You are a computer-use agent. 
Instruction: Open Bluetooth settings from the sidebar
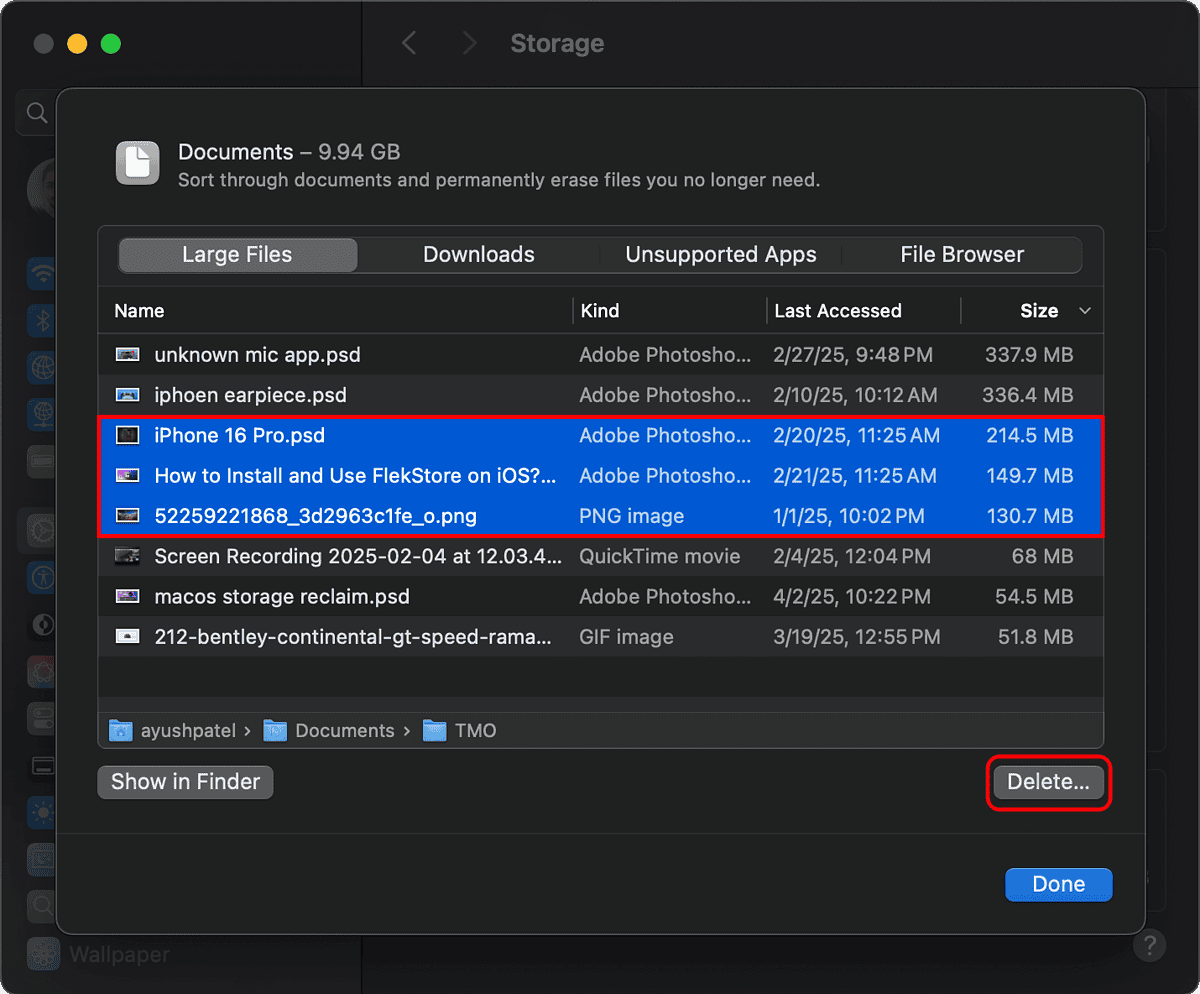(x=42, y=321)
